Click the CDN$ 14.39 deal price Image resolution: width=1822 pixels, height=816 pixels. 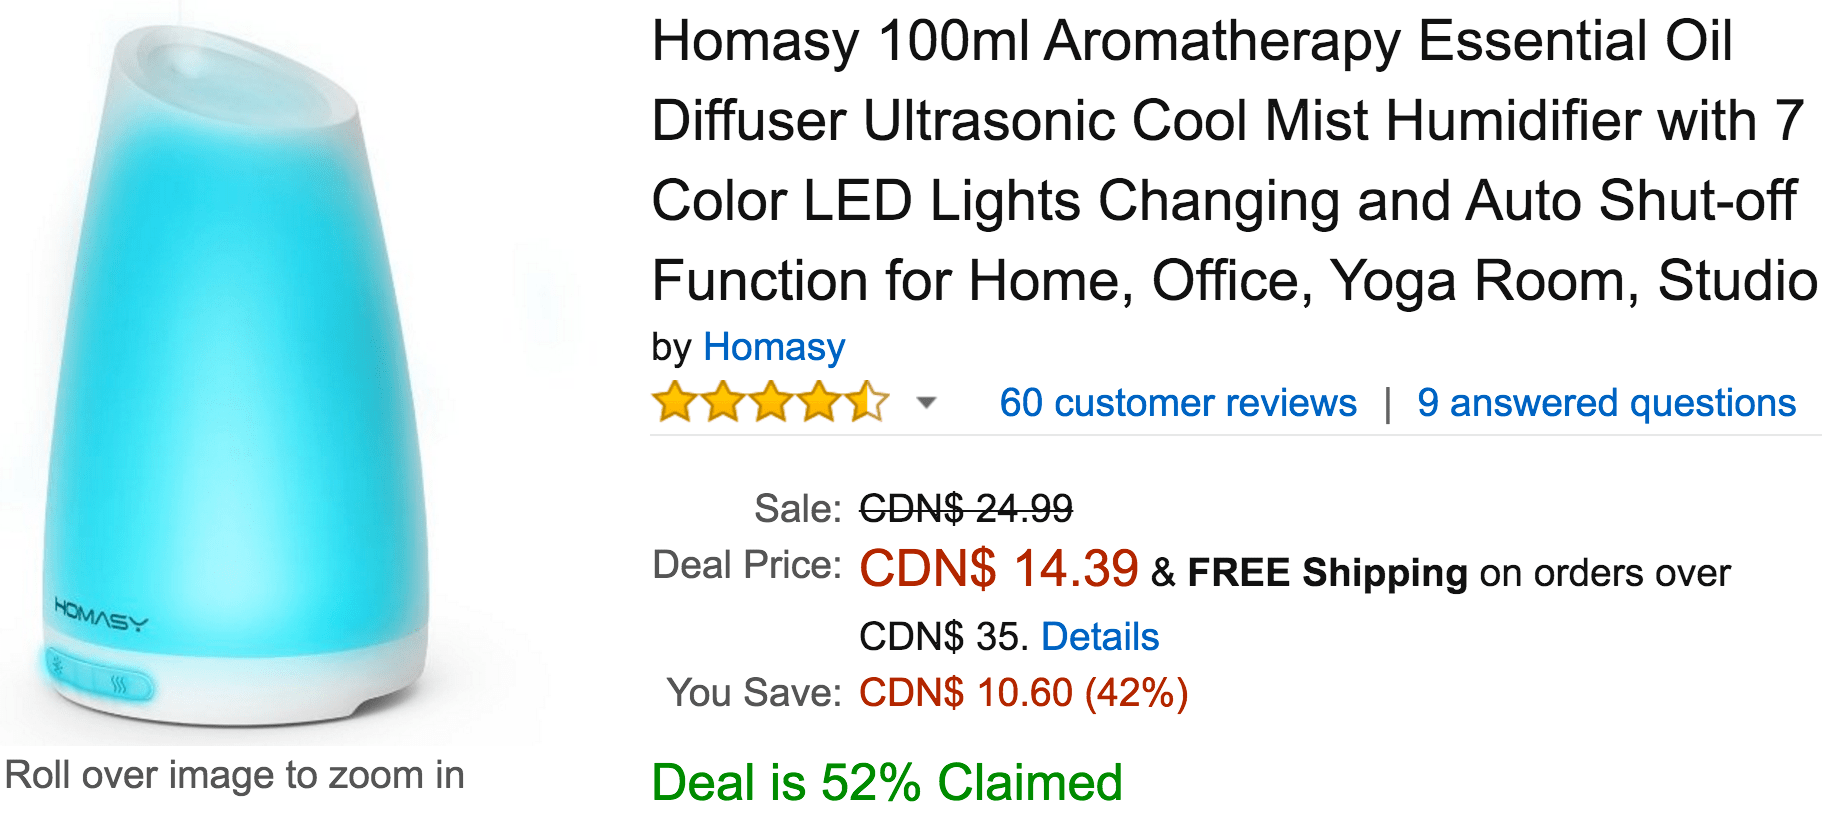[x=999, y=569]
